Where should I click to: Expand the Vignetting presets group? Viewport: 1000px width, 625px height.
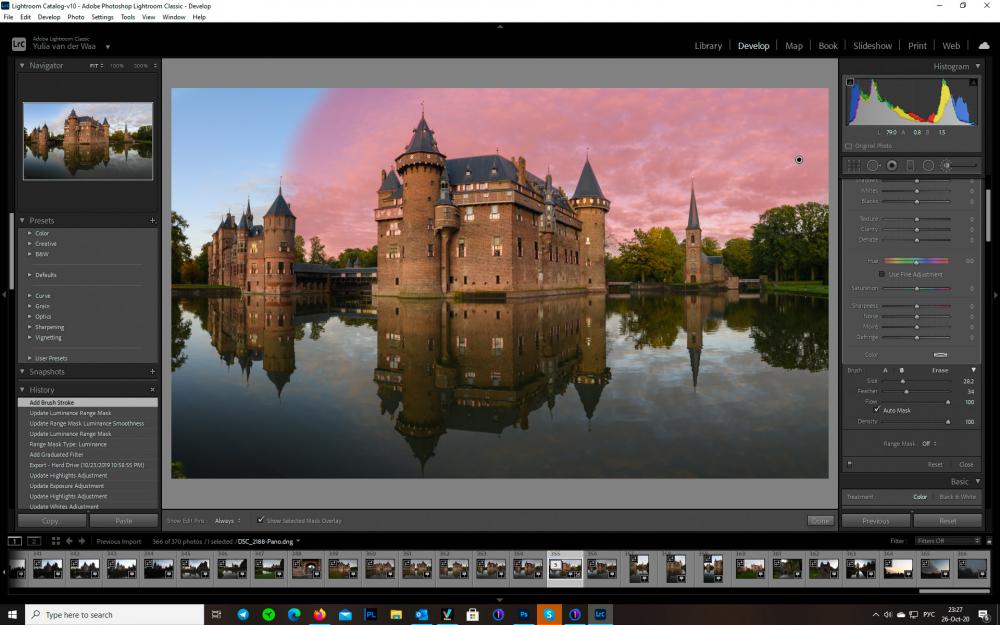(30, 337)
